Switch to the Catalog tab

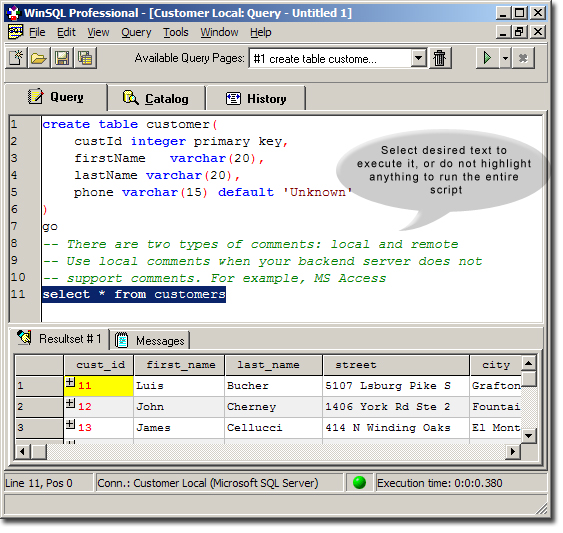tap(157, 98)
